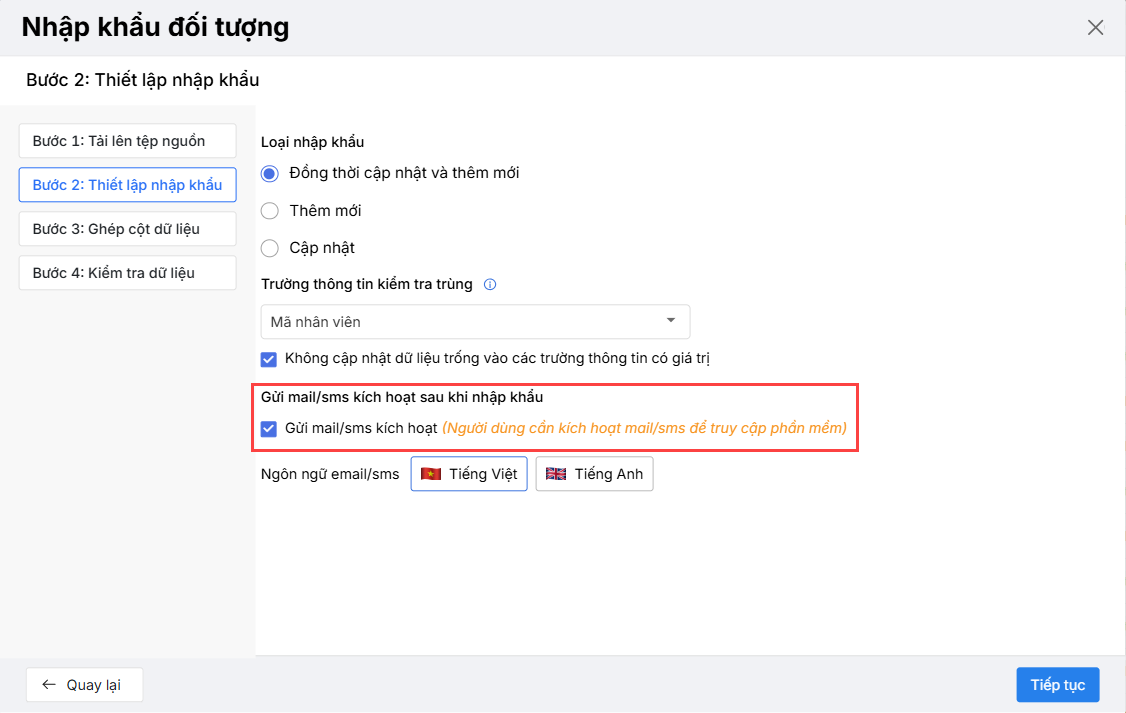1126x713 pixels.
Task: Select the Cập nhật radio button
Action: (x=269, y=248)
